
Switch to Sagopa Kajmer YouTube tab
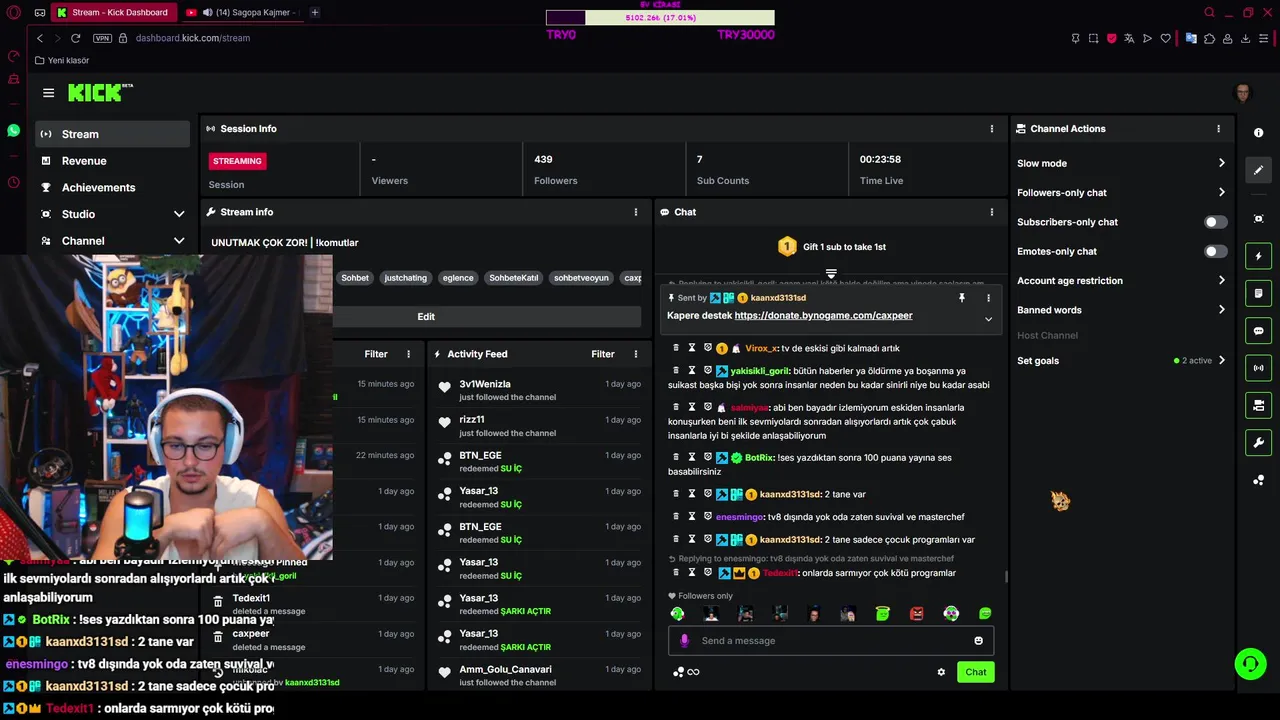pos(243,13)
